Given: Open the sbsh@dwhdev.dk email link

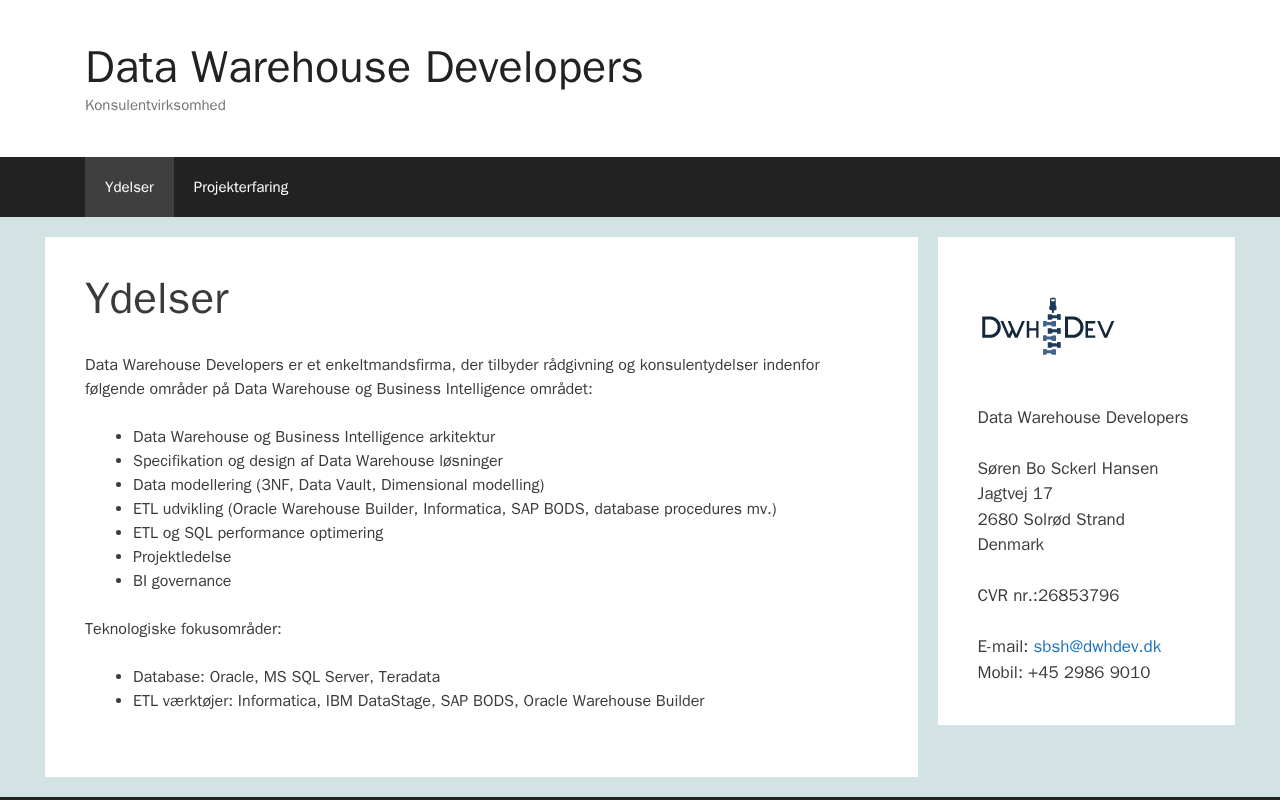Looking at the screenshot, I should click(x=1097, y=647).
